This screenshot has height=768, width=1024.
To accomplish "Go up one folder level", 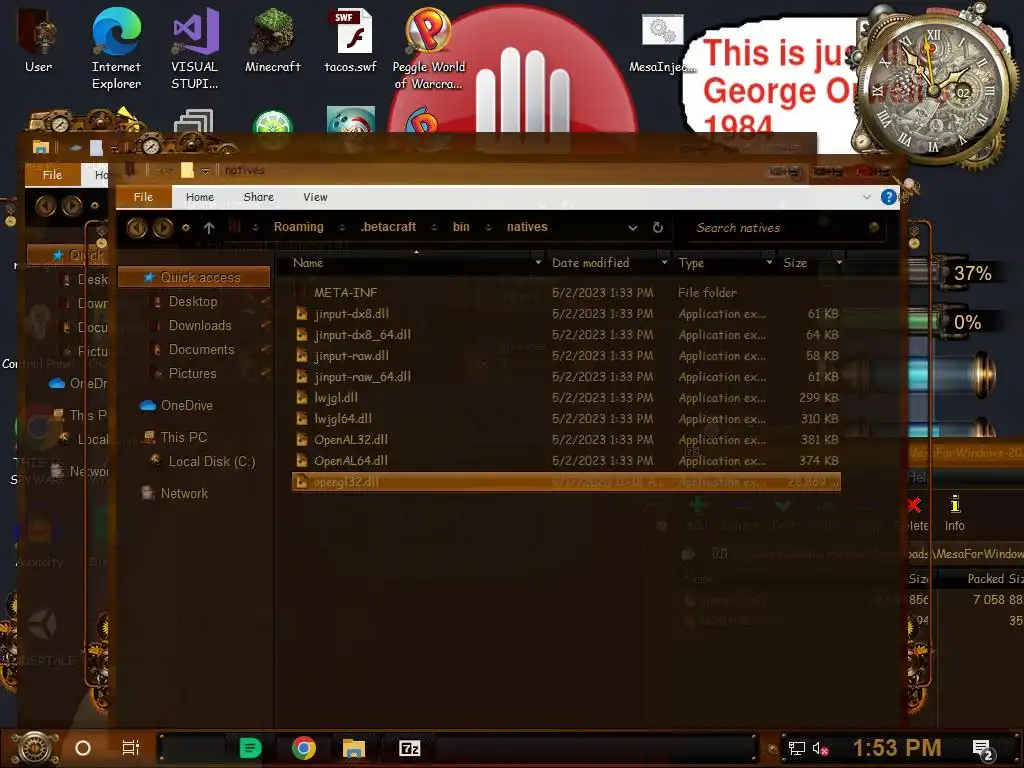I will [208, 227].
